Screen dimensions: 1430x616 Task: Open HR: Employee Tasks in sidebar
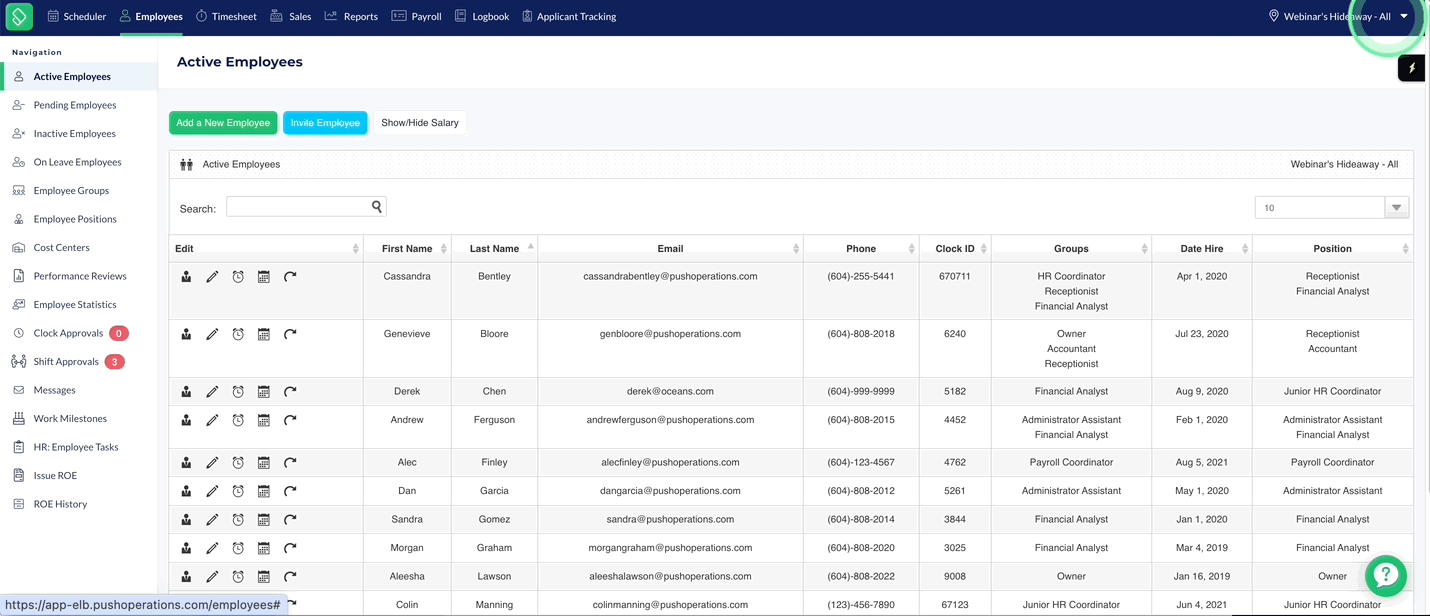76,447
